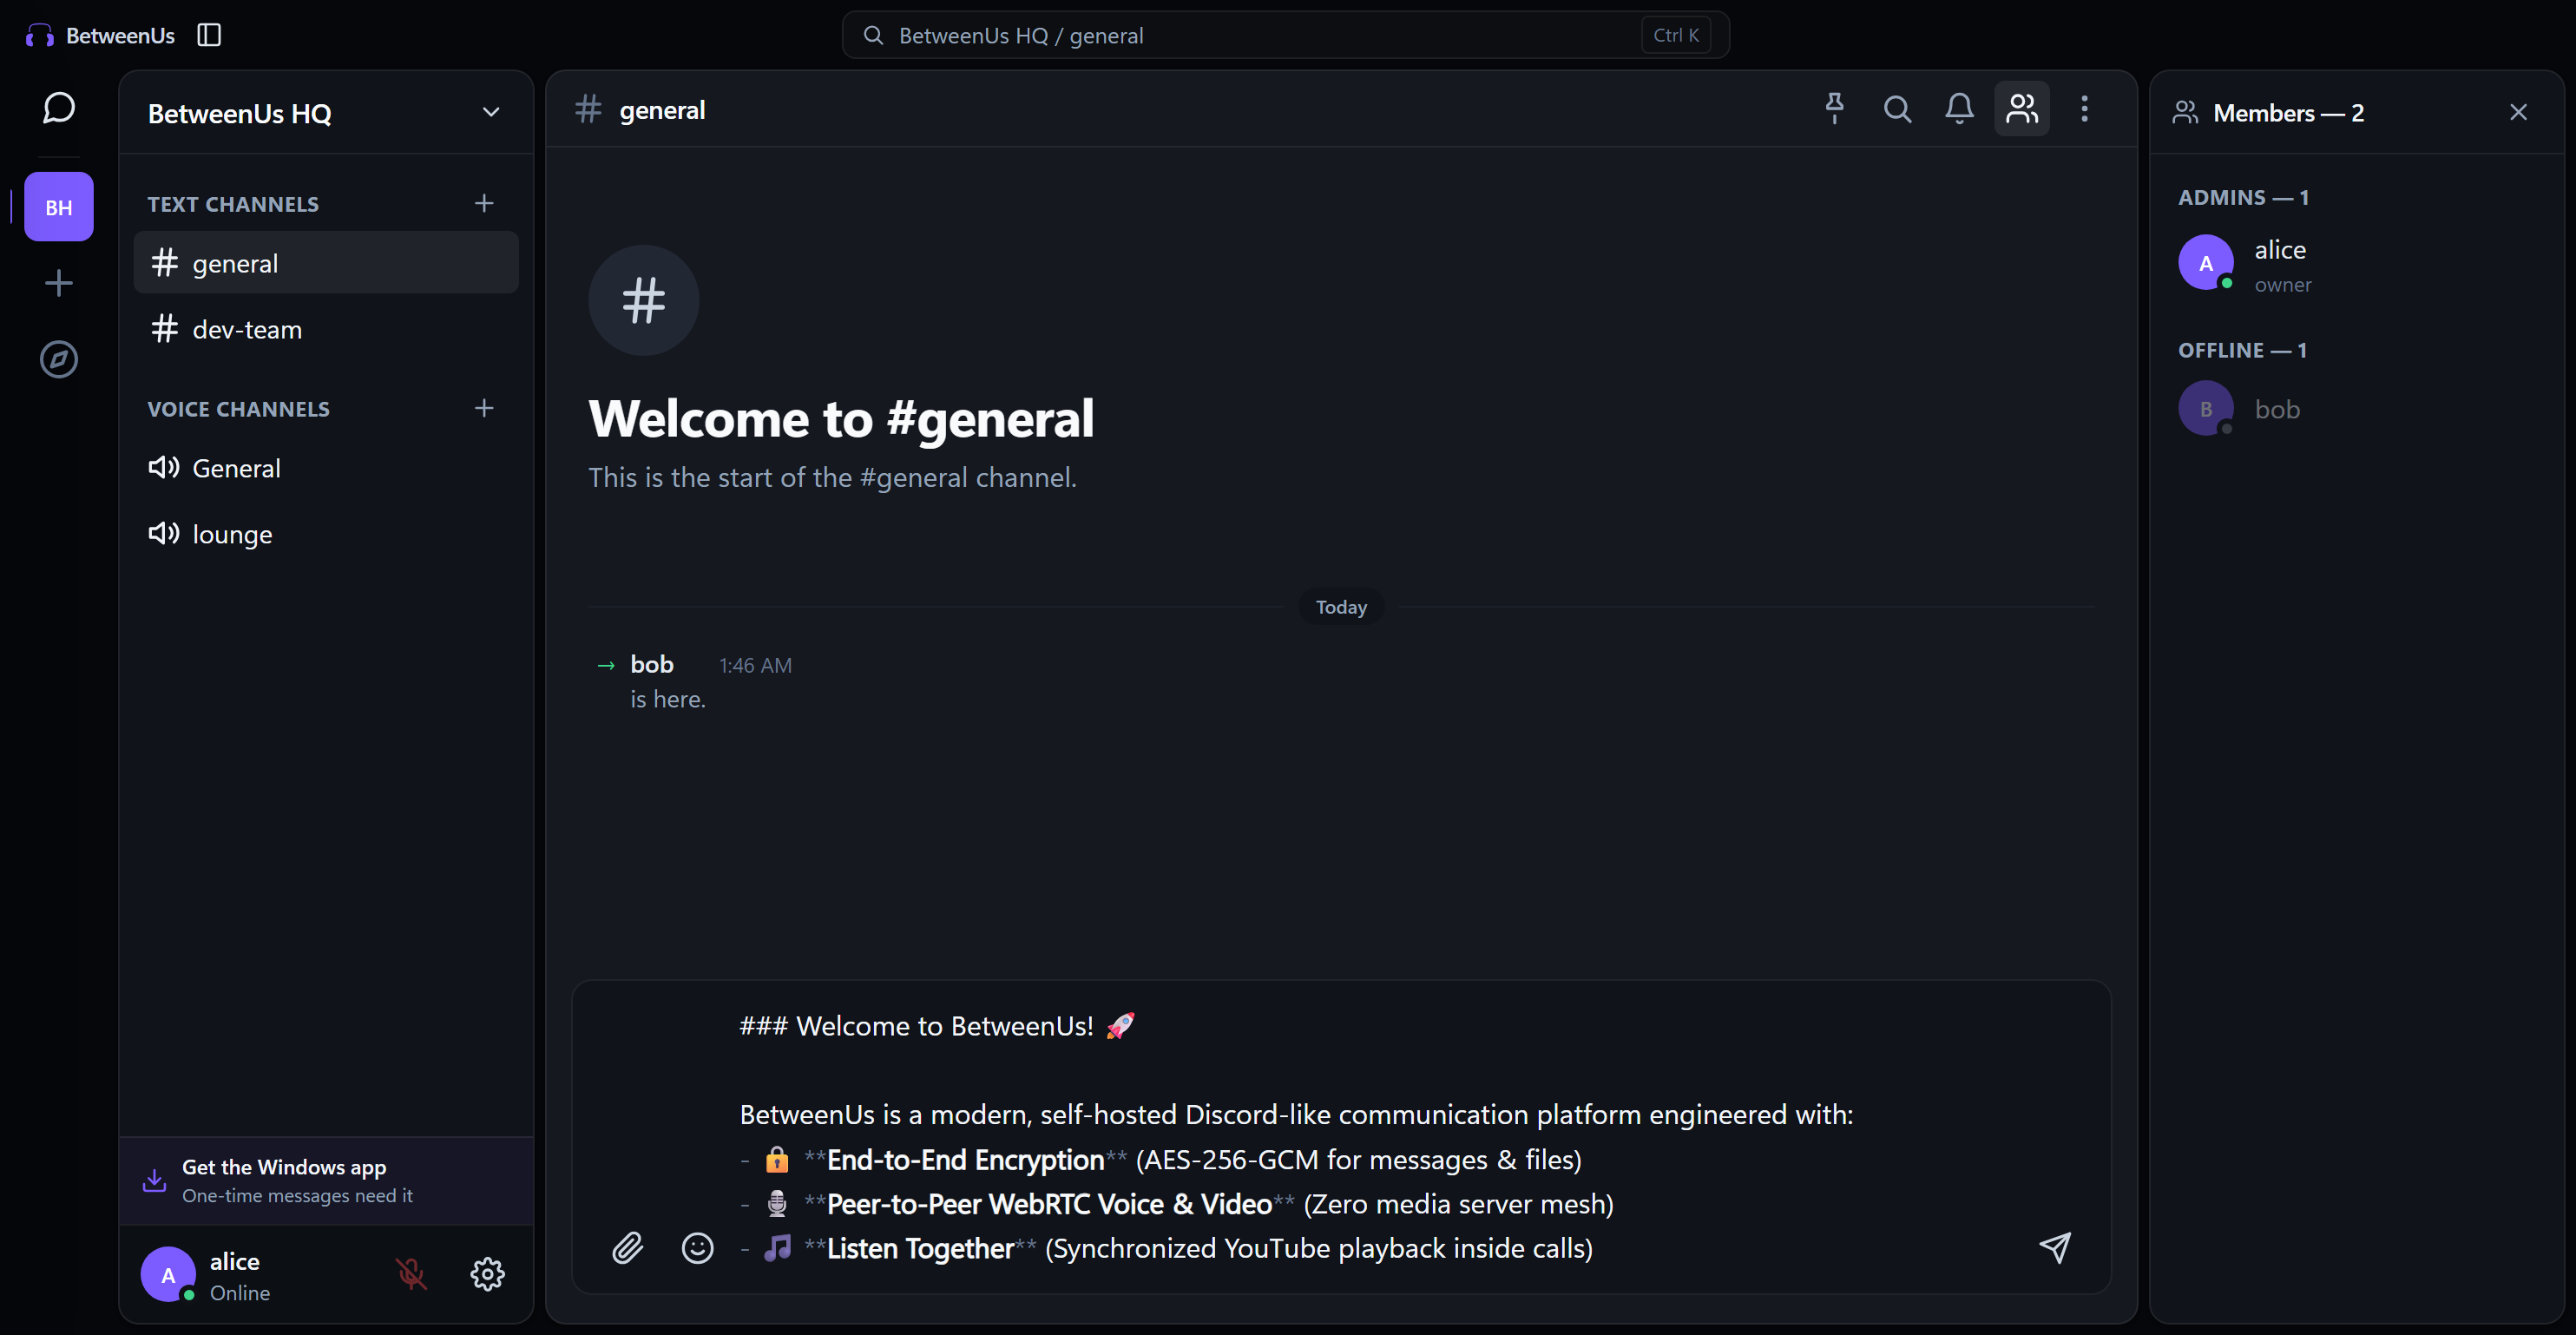Click bob's name in join message

tap(651, 664)
